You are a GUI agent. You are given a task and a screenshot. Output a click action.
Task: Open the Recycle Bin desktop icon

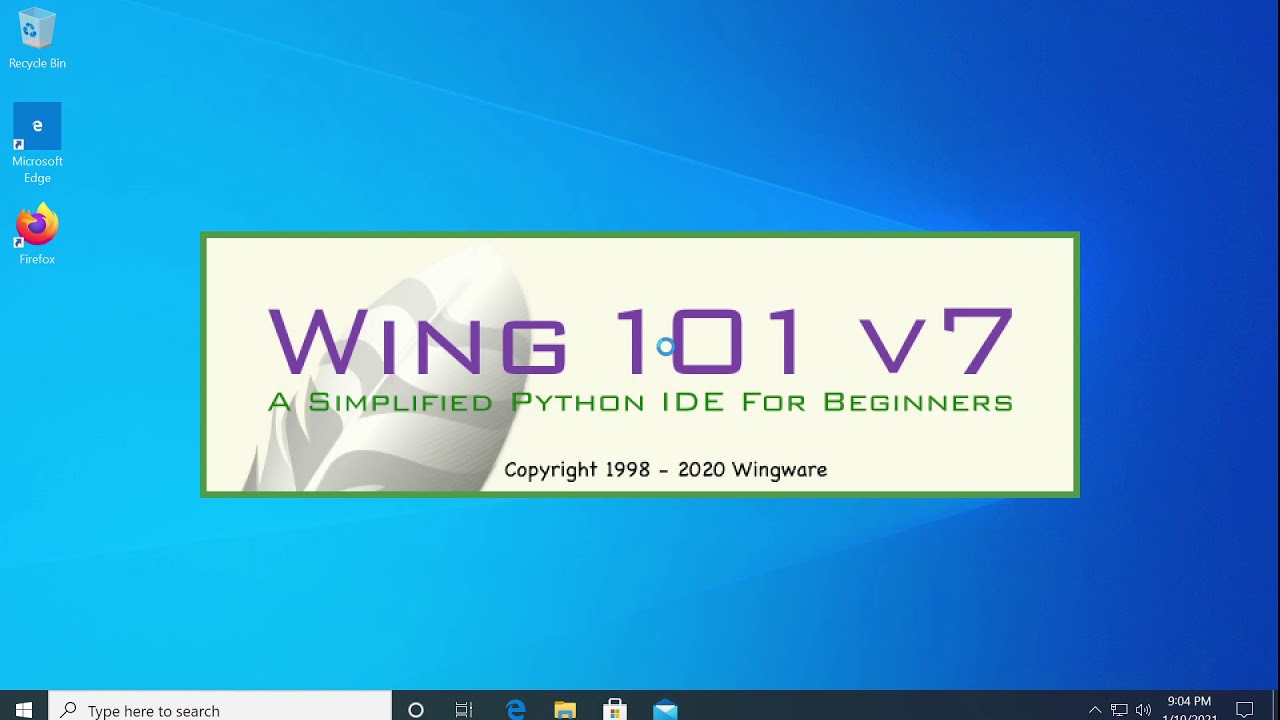click(x=37, y=38)
